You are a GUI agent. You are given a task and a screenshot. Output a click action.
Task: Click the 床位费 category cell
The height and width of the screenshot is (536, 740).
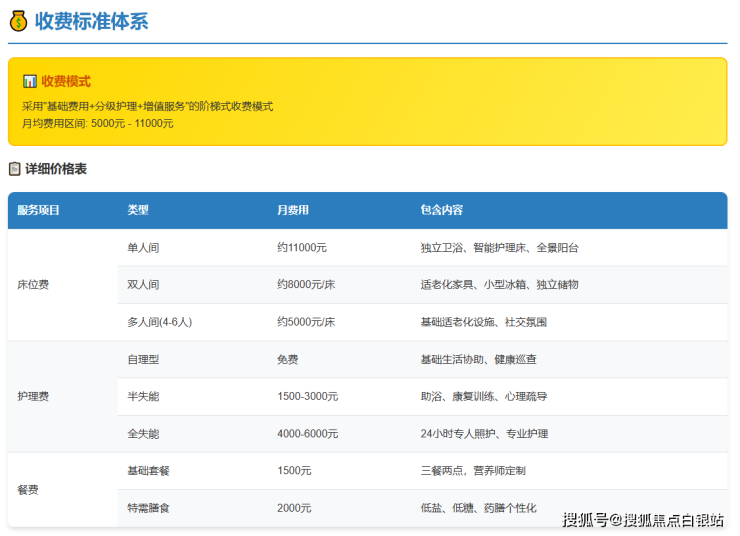tap(33, 285)
